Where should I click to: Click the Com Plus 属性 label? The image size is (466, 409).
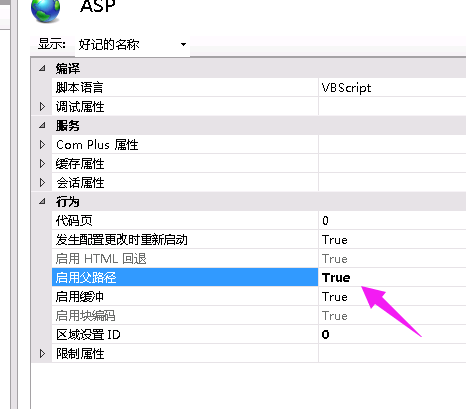pos(97,145)
